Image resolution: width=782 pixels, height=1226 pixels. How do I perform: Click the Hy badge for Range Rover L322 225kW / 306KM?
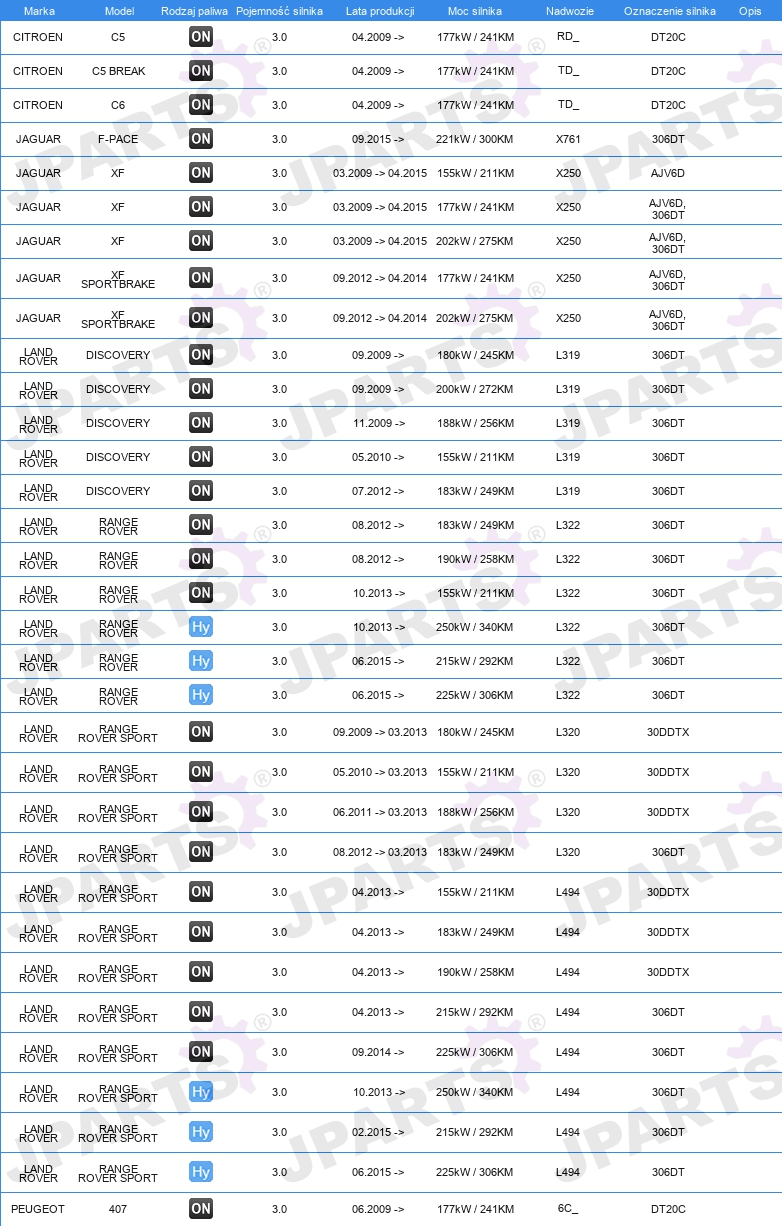(x=201, y=695)
